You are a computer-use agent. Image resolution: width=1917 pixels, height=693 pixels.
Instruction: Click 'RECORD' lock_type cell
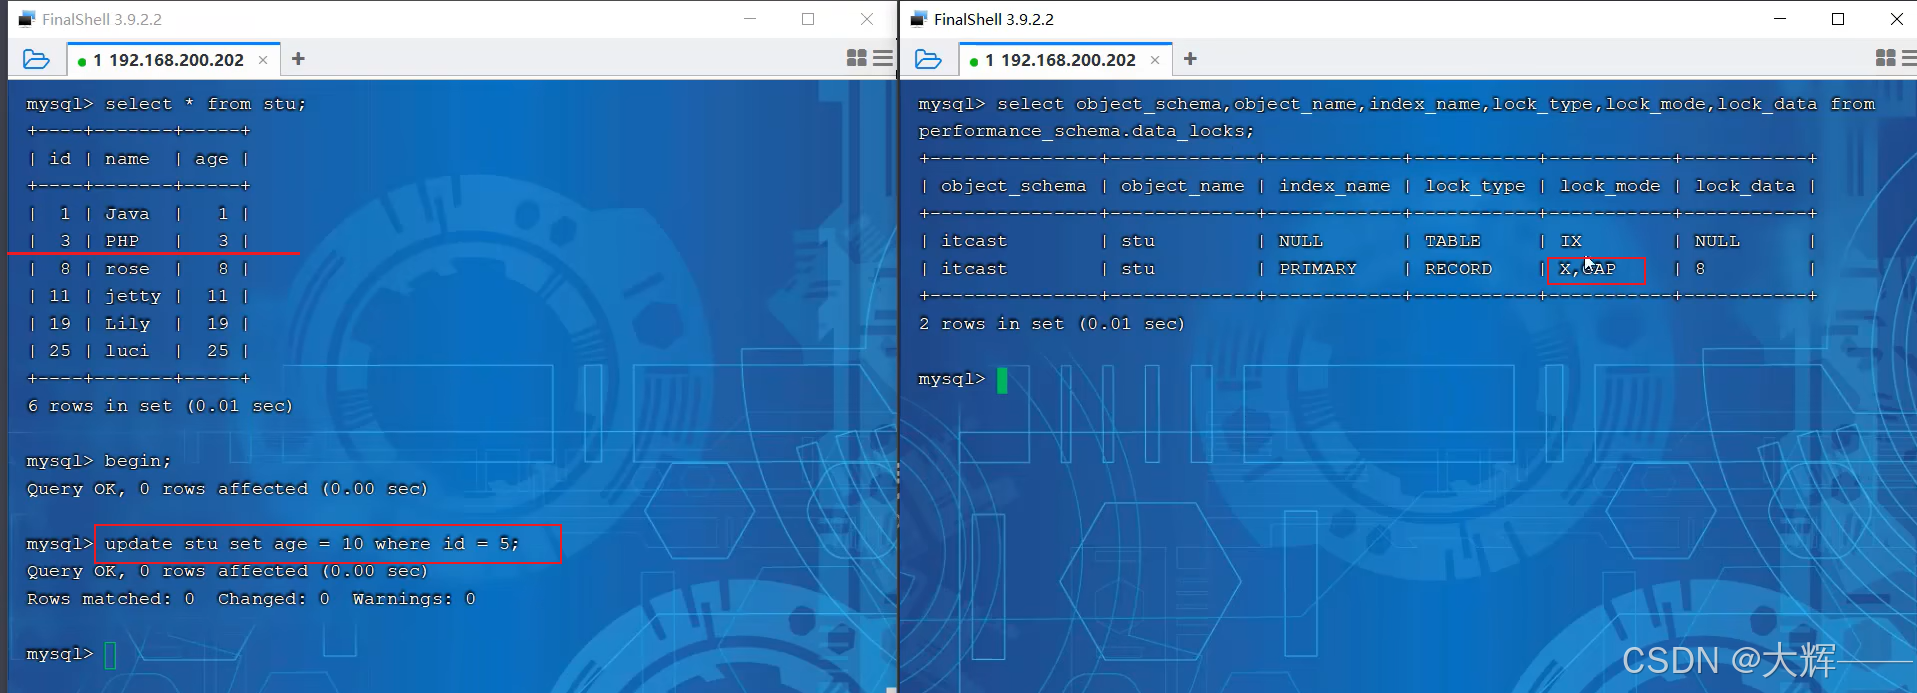coord(1458,269)
